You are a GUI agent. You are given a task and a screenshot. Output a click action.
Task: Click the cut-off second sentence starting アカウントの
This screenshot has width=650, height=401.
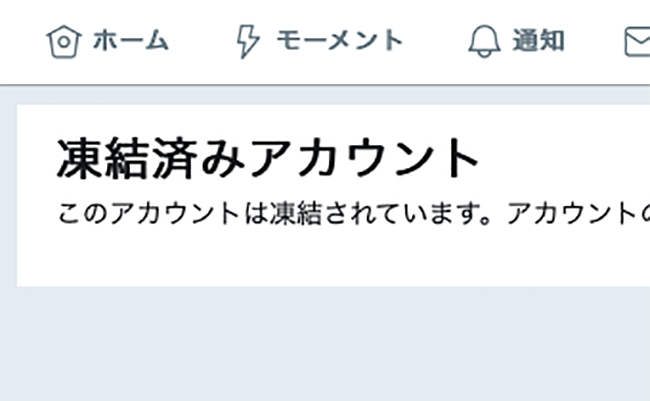(x=579, y=213)
